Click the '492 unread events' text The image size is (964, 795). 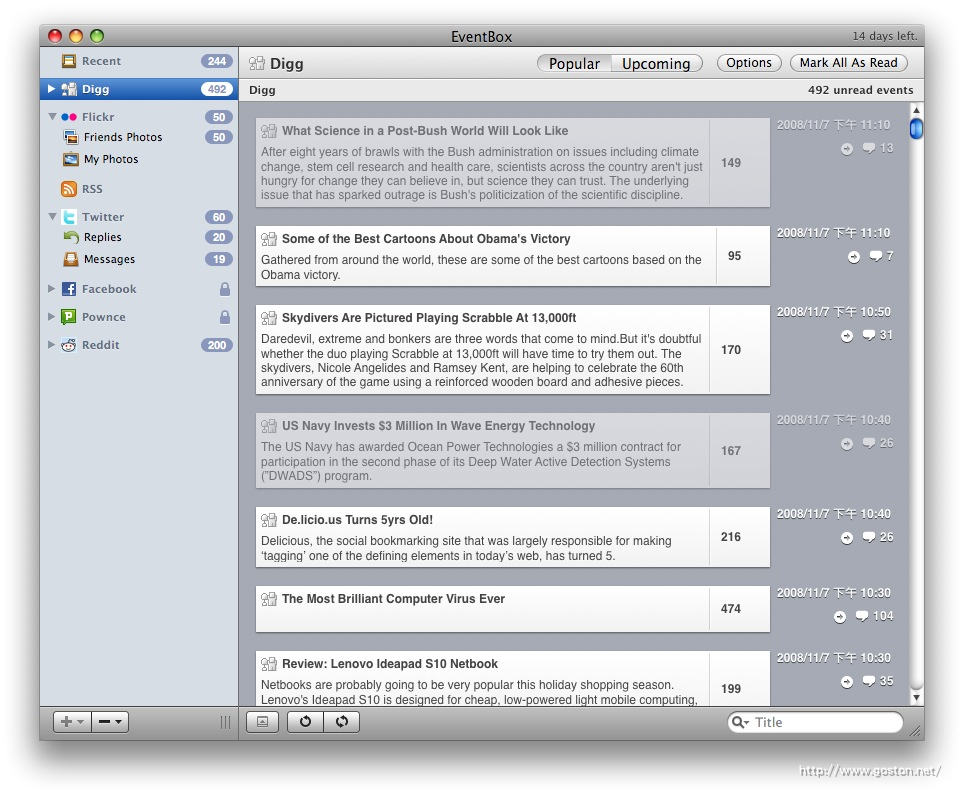[860, 90]
